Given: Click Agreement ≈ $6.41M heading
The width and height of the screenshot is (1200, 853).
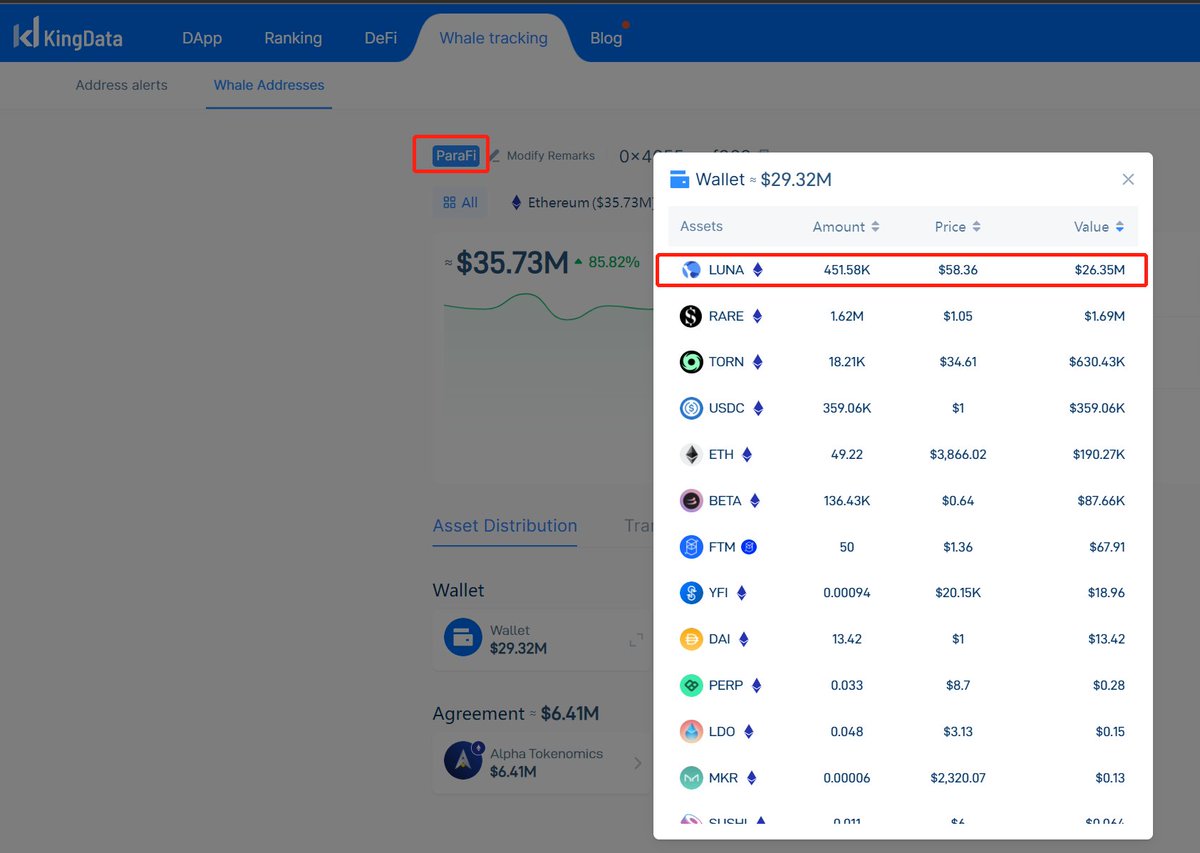Looking at the screenshot, I should click(x=516, y=713).
